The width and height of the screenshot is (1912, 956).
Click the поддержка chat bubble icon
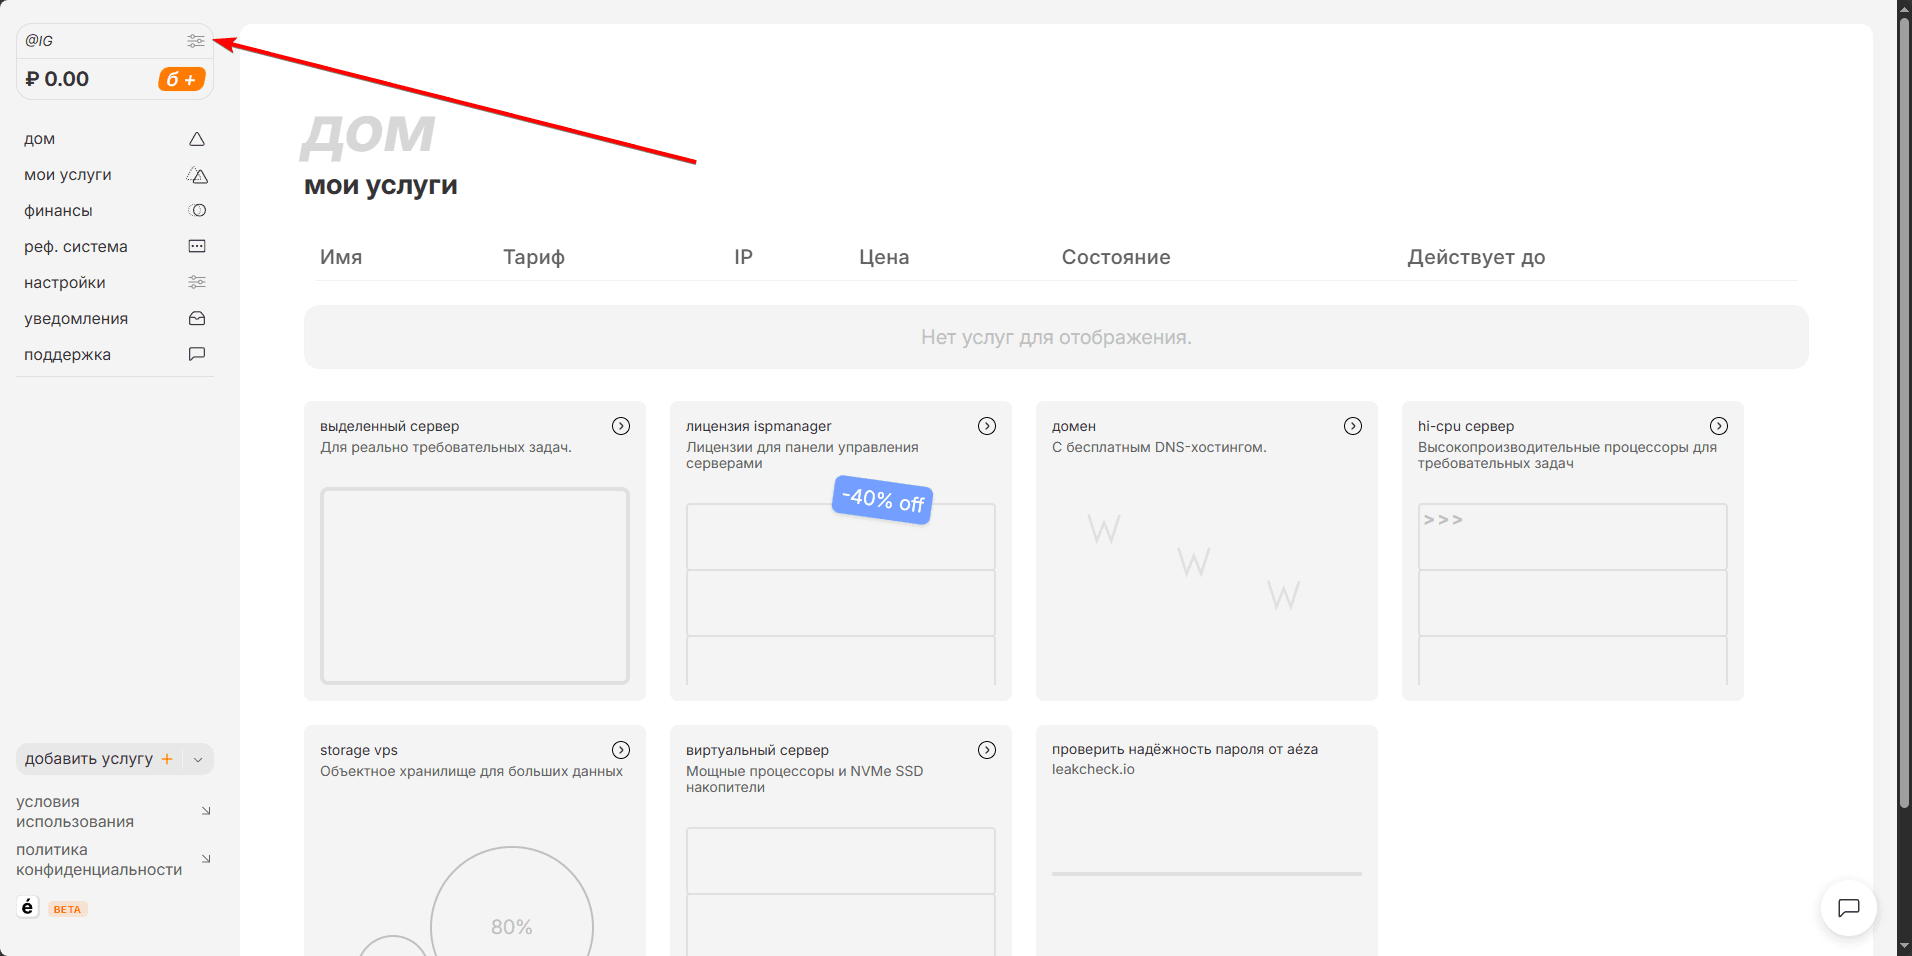pos(197,355)
